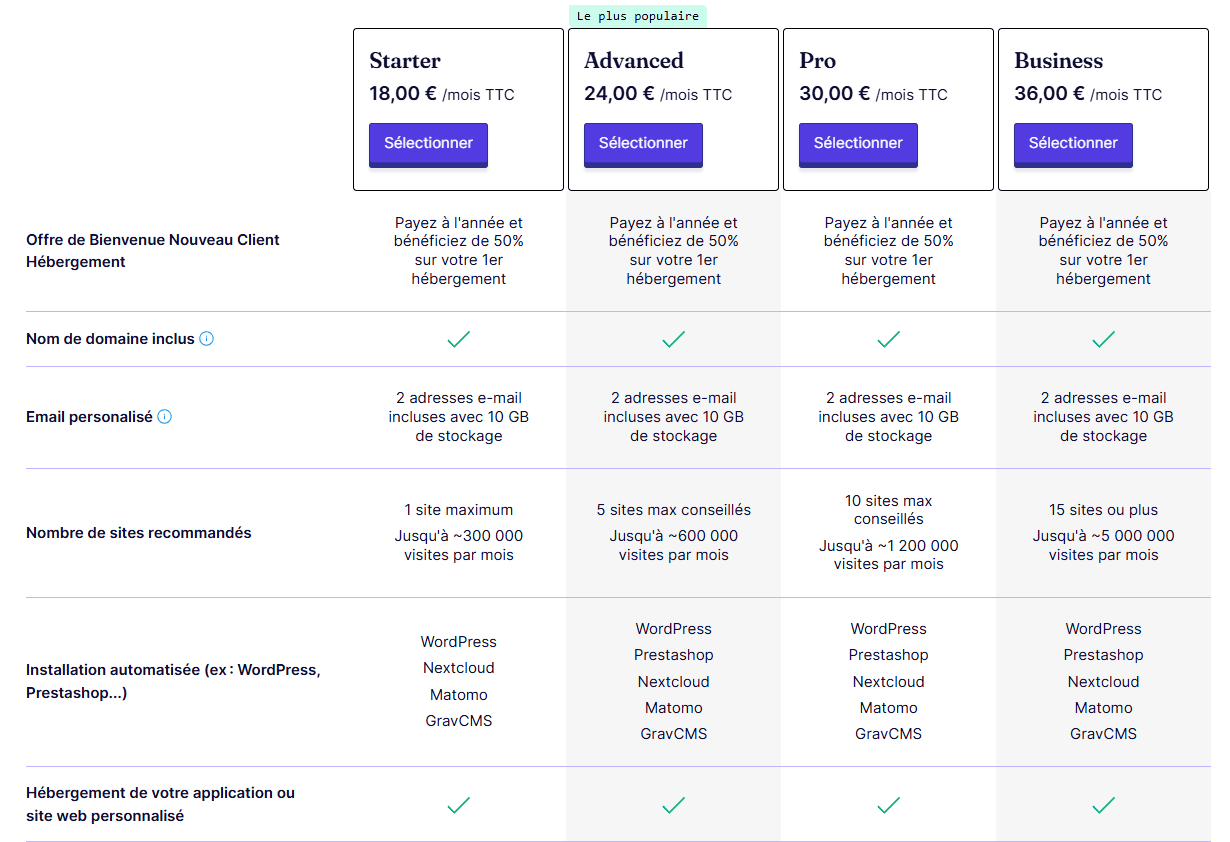The image size is (1230, 842).
Task: Click Advanced checkmark in application hosting row
Action: (673, 805)
